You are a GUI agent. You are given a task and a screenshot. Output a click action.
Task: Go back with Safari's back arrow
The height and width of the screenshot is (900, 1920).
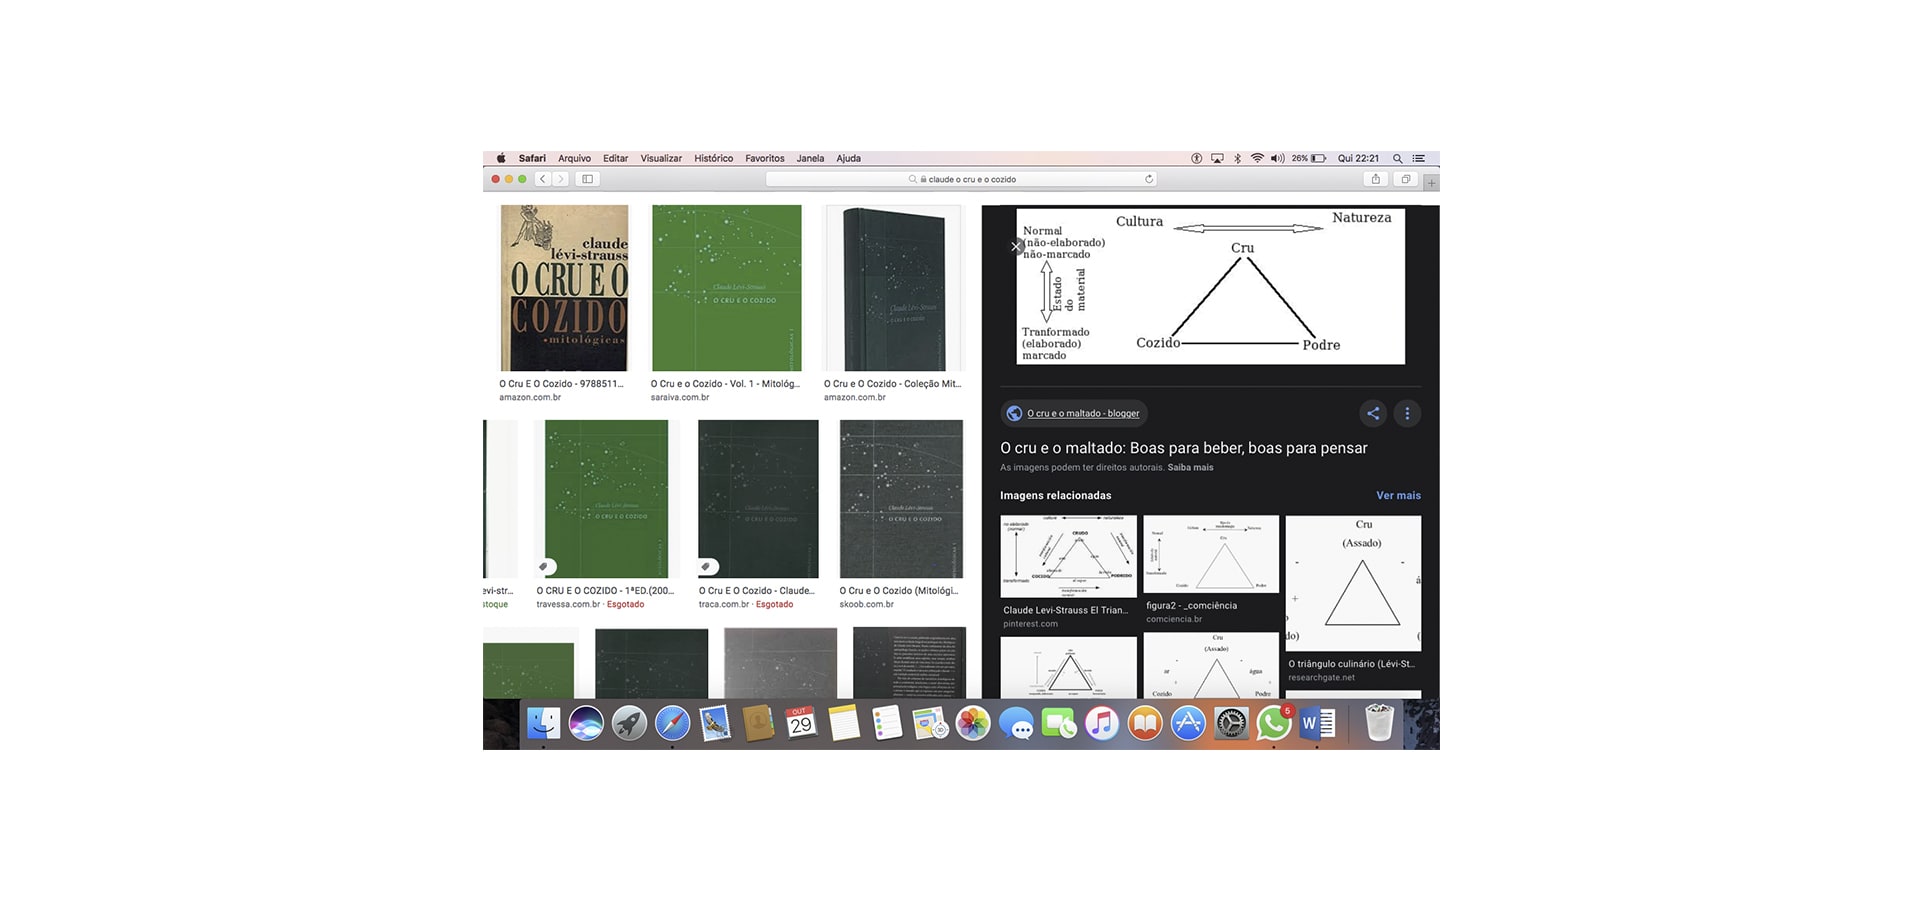543,179
